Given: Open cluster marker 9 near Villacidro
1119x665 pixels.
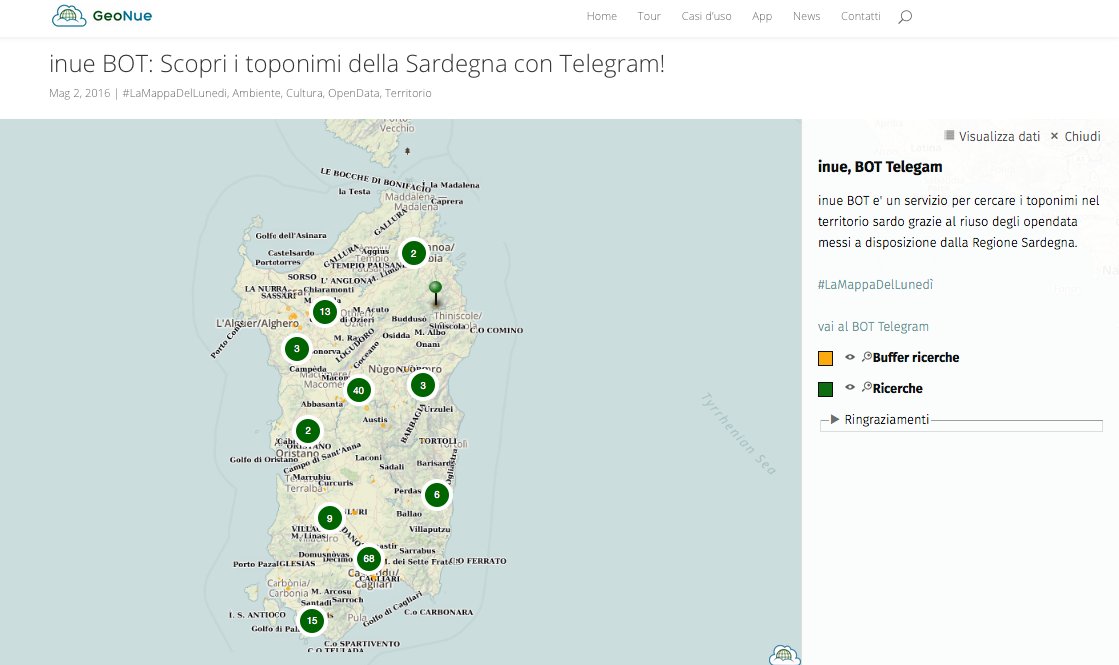Looking at the screenshot, I should click(x=330, y=519).
